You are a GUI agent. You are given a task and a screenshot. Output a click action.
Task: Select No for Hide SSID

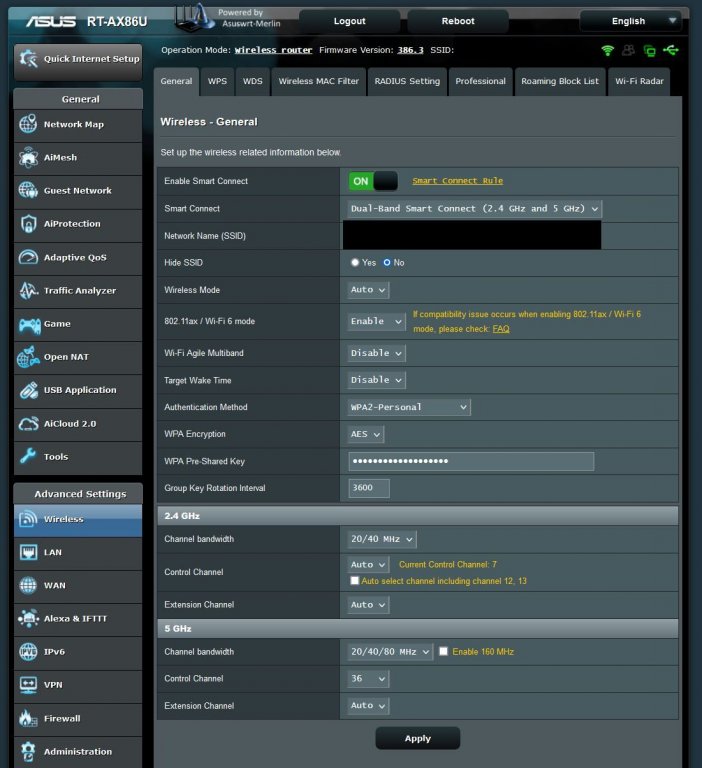click(387, 263)
